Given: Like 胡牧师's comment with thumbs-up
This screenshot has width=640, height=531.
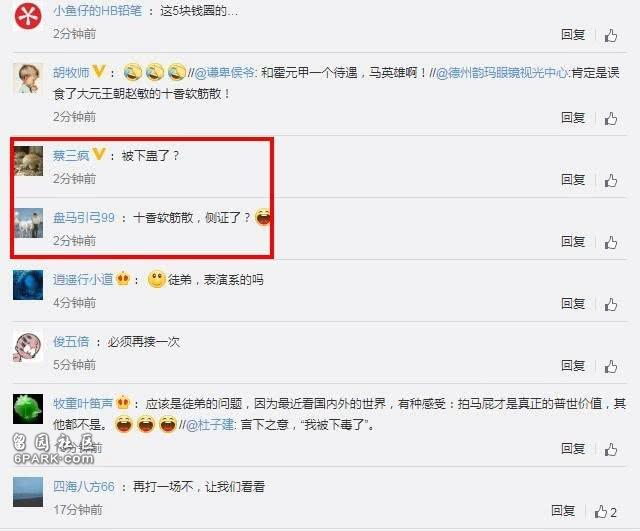Looking at the screenshot, I should (611, 118).
